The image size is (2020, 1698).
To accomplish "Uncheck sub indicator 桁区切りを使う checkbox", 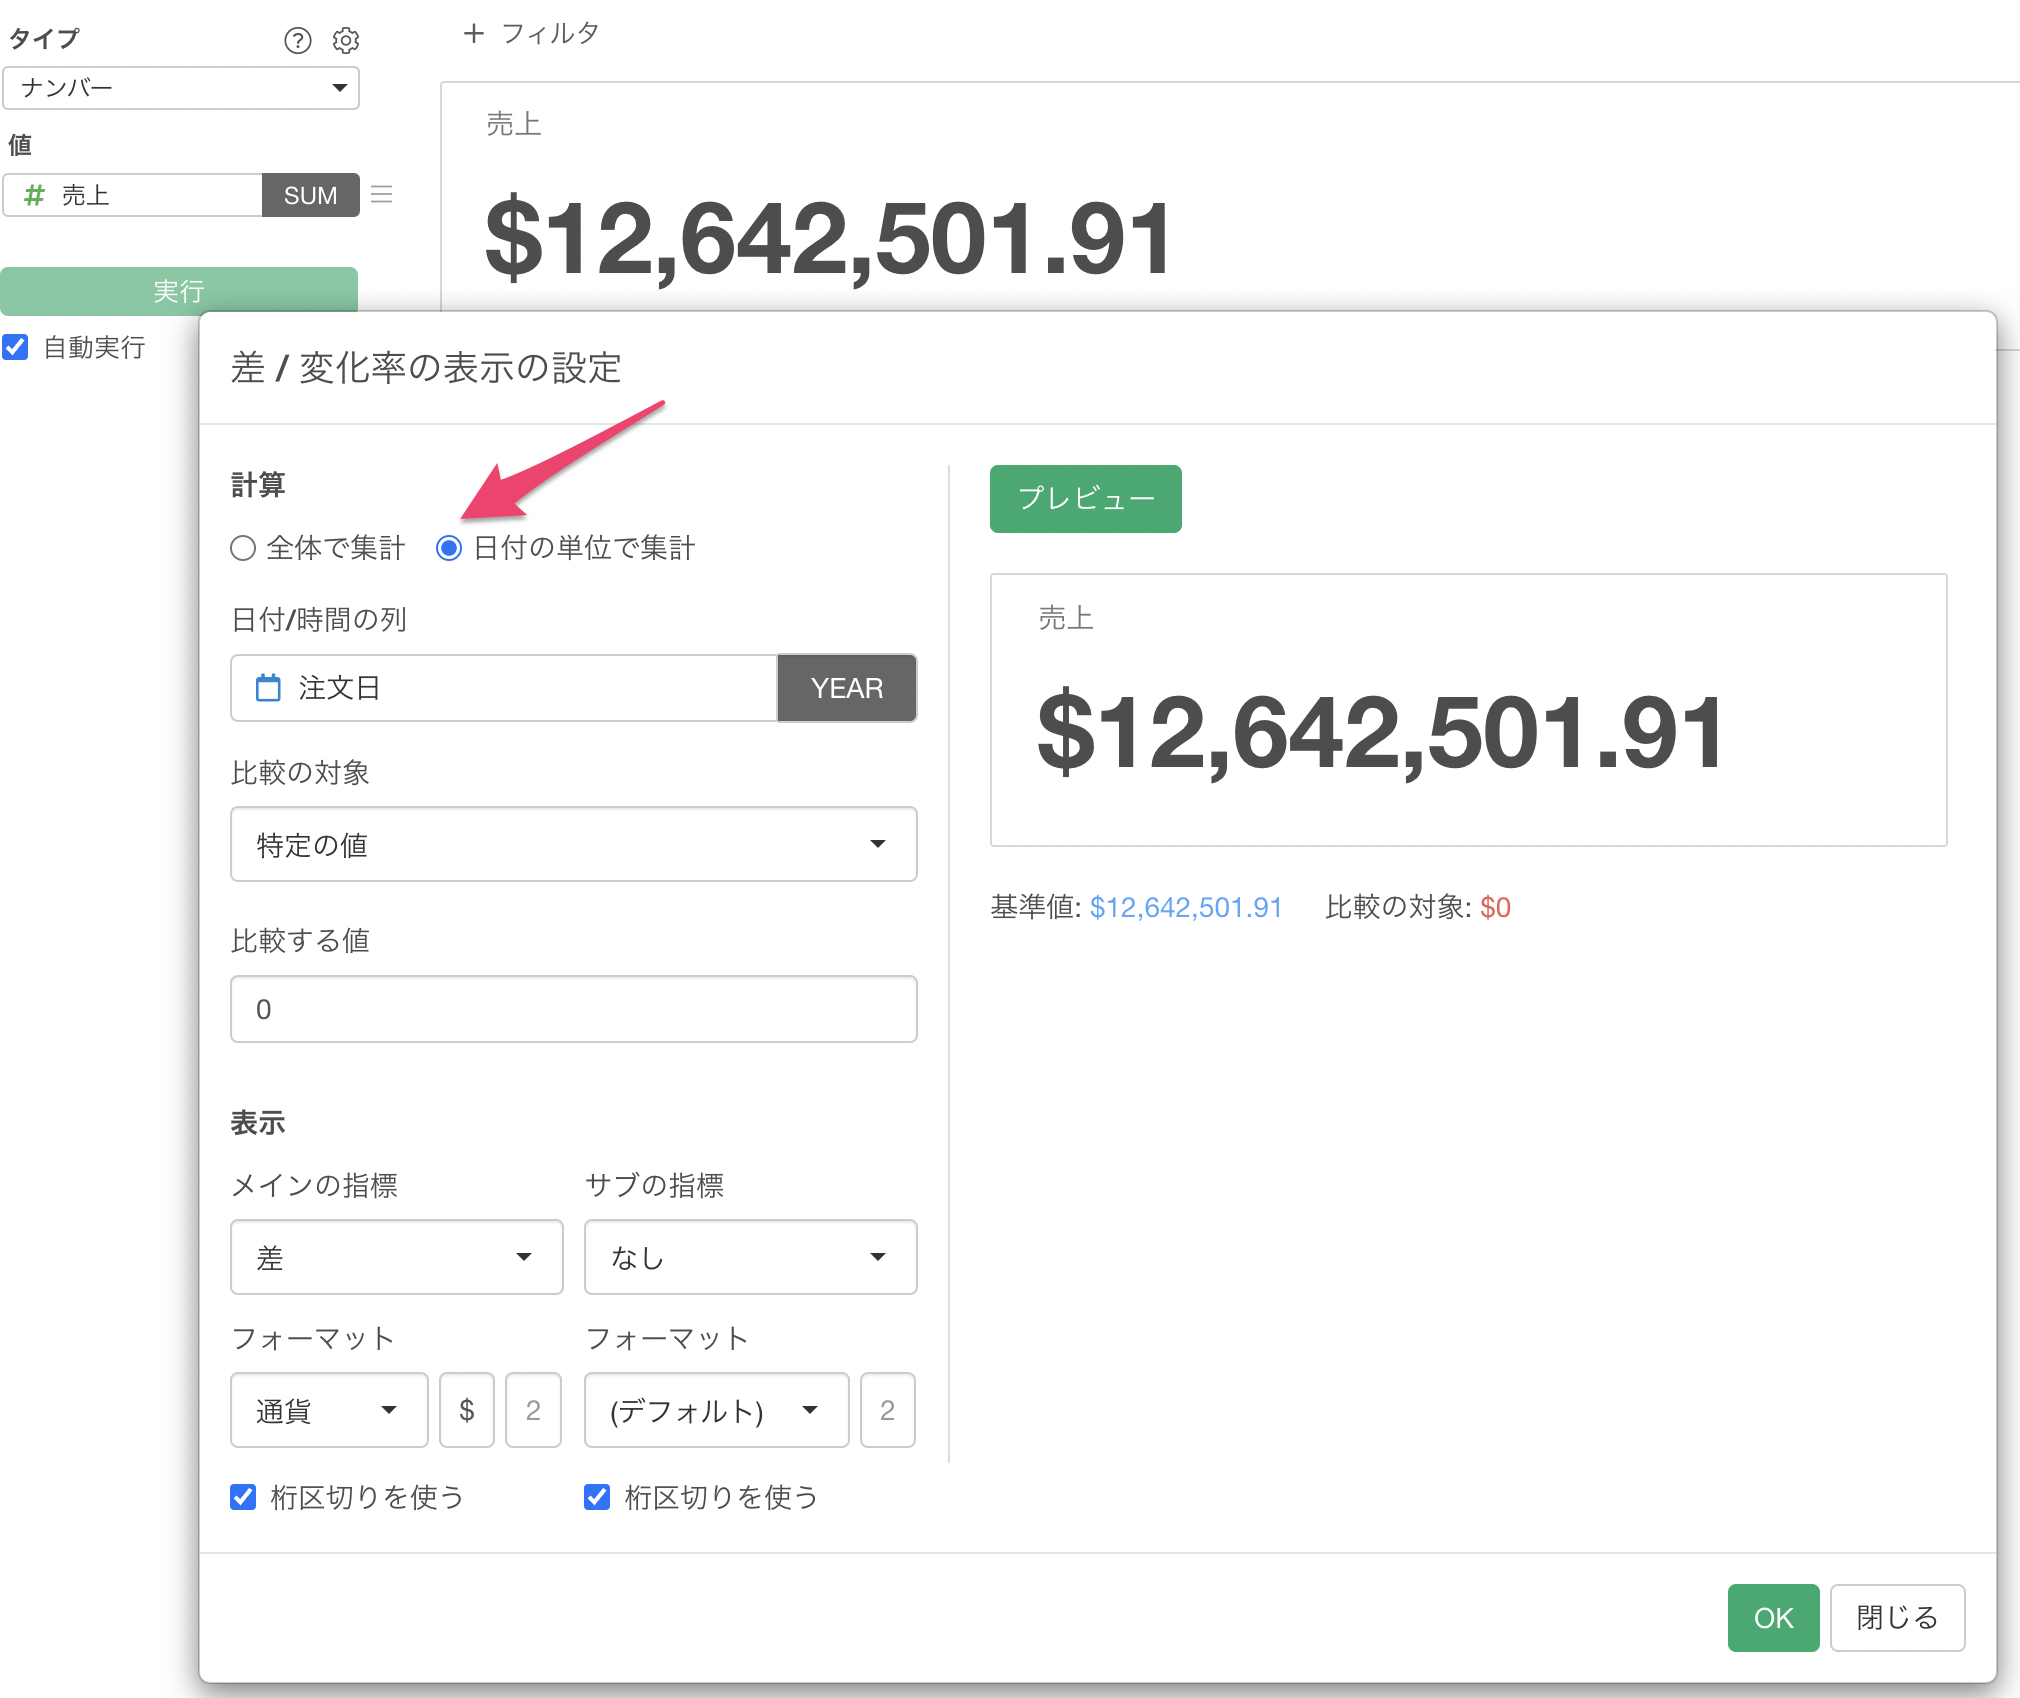I will pos(597,1496).
